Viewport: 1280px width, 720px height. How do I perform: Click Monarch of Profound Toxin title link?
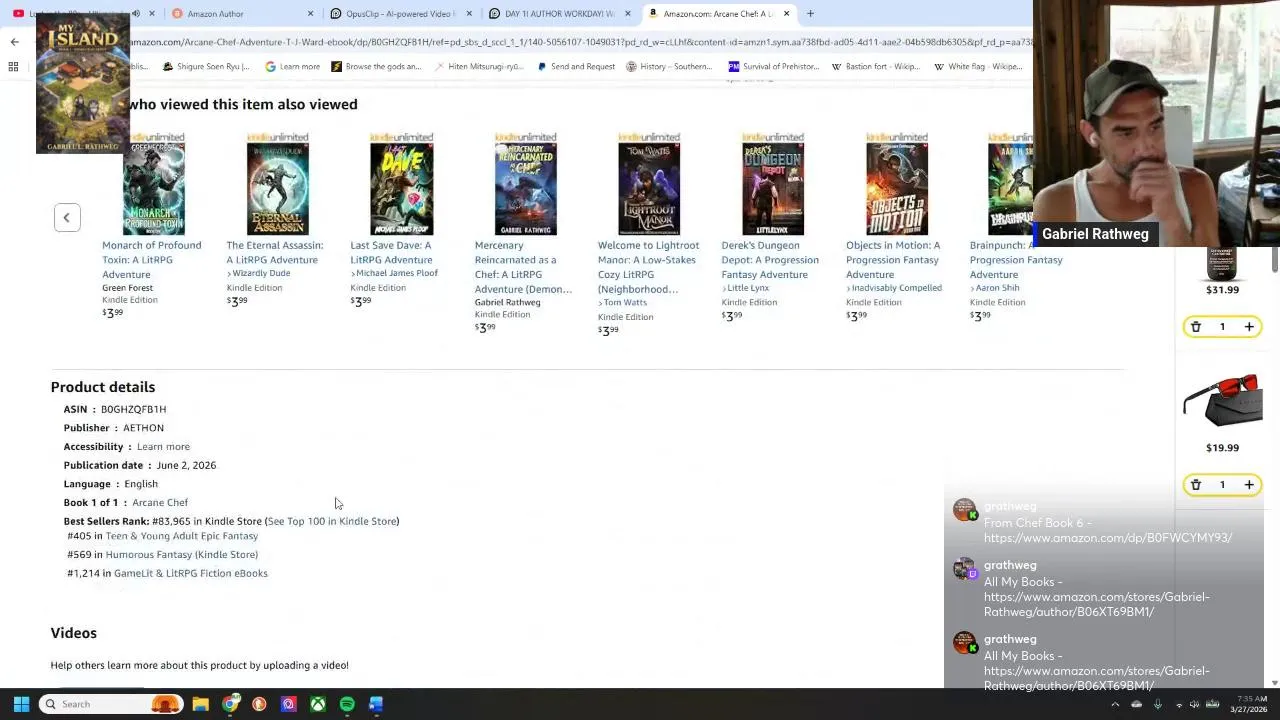(x=151, y=260)
